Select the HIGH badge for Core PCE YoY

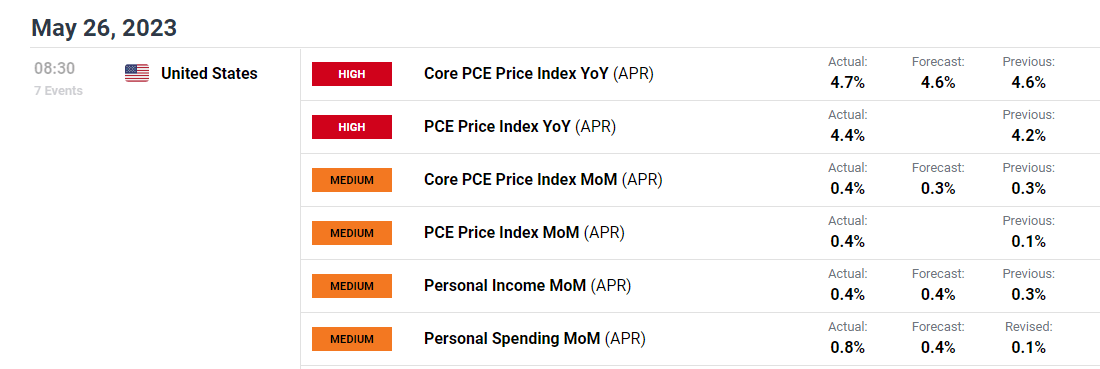pos(351,74)
